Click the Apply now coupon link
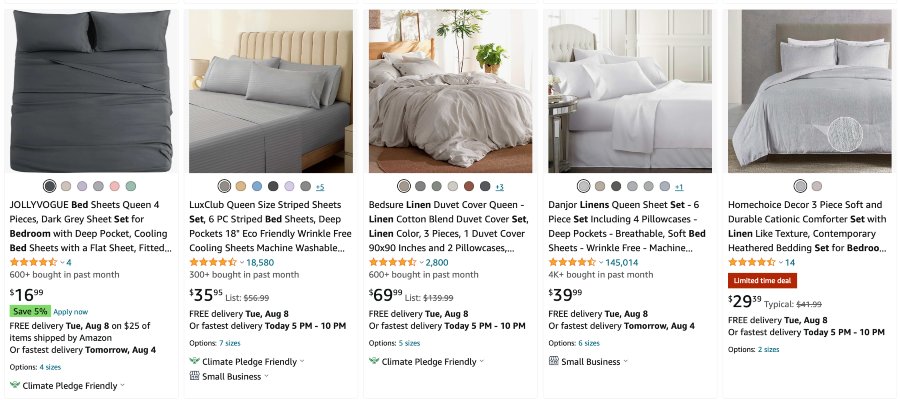The height and width of the screenshot is (400, 900). (70, 312)
